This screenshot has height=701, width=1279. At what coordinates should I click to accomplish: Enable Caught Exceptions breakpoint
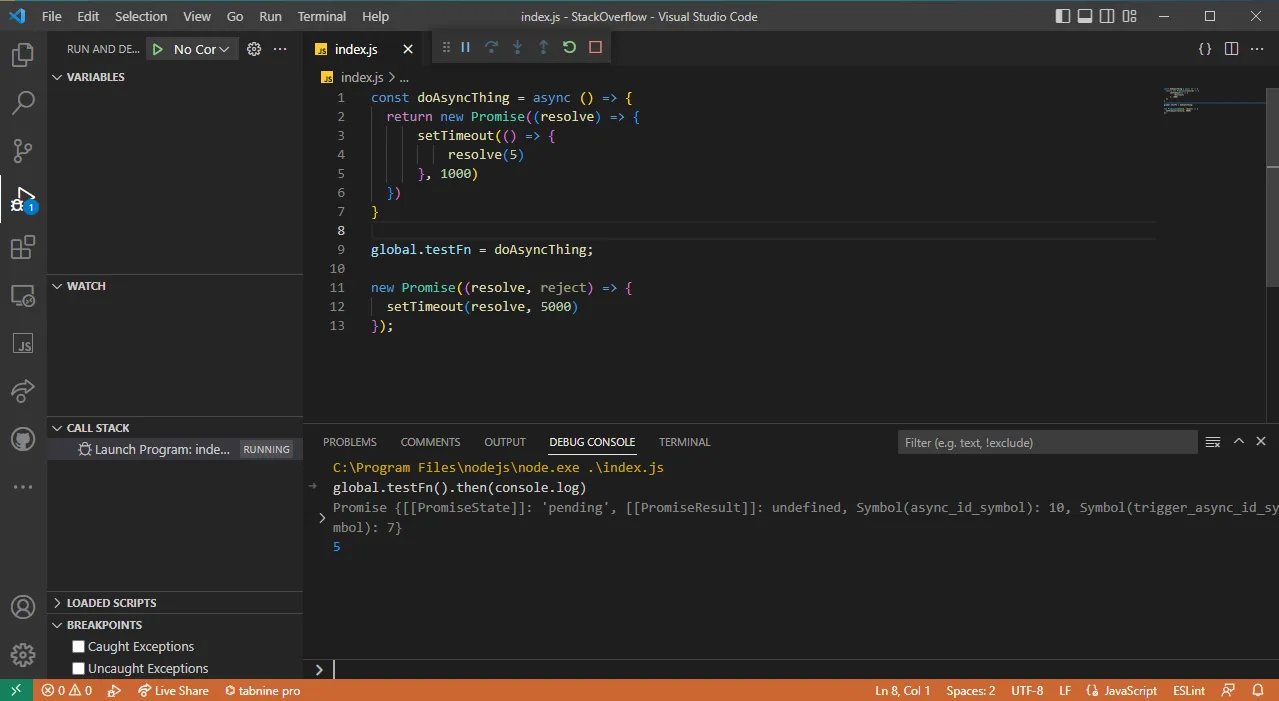point(79,647)
